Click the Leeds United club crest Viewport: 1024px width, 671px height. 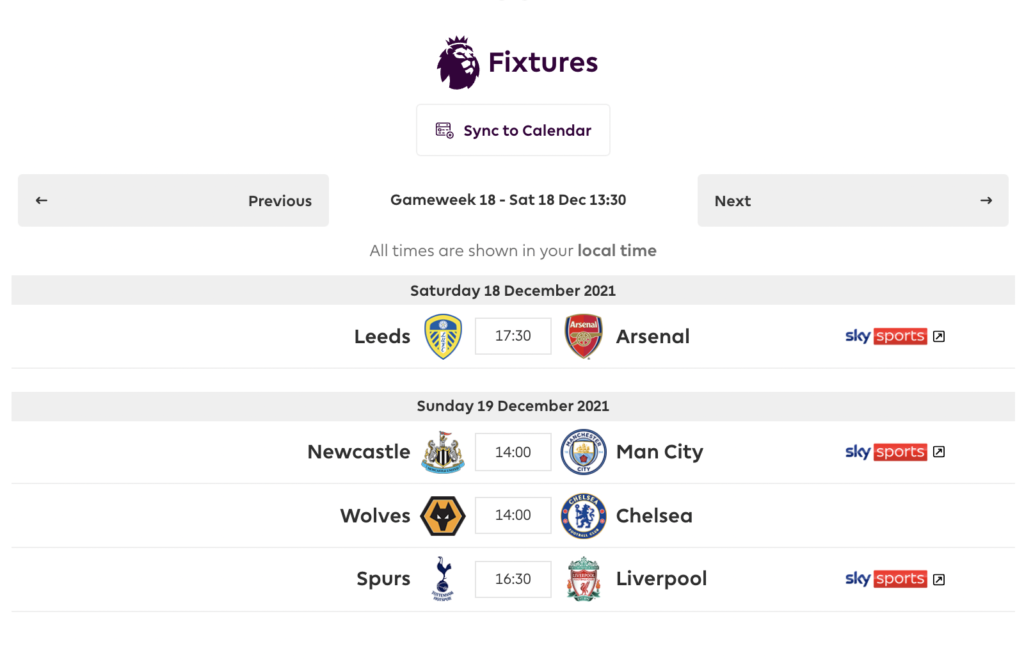(443, 337)
